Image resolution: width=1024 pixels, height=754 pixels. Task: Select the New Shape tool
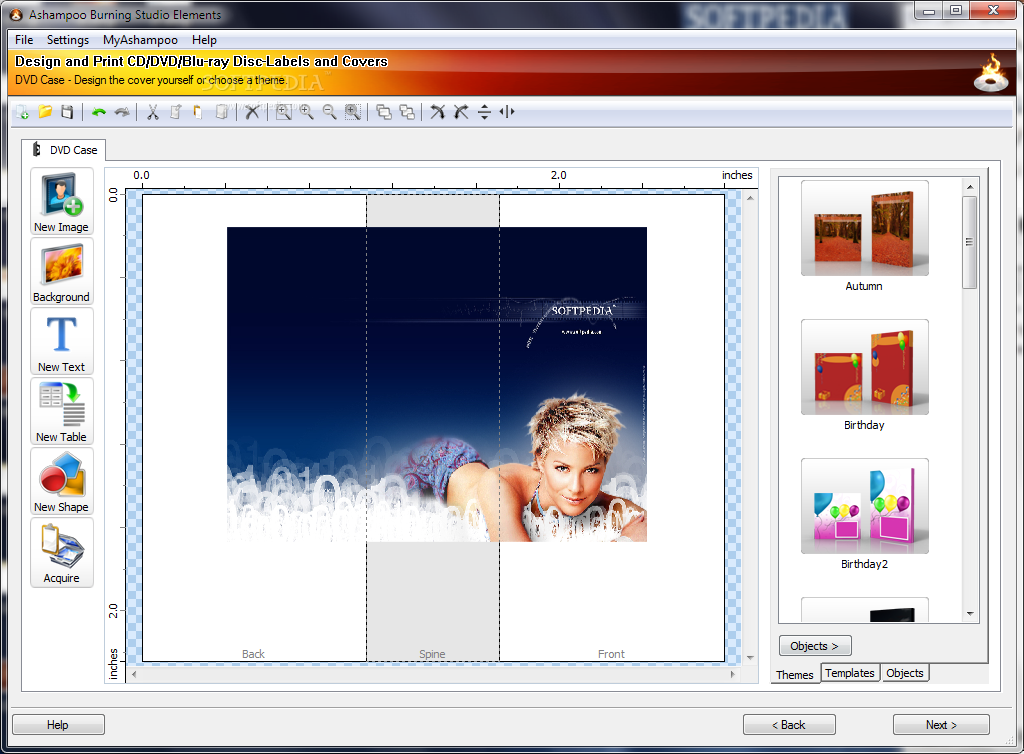pos(61,481)
